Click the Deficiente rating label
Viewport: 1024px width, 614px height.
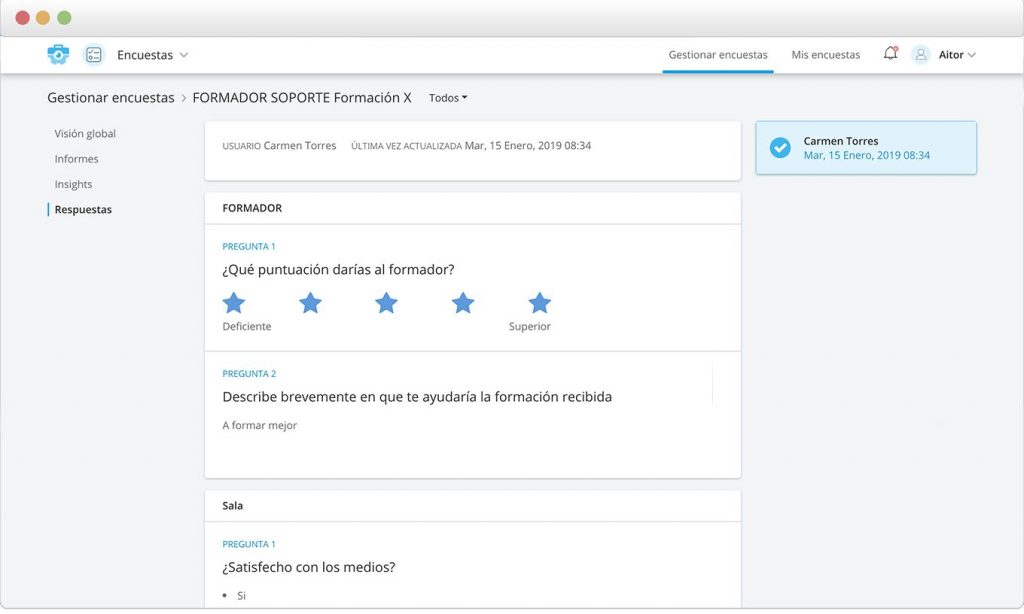(246, 327)
